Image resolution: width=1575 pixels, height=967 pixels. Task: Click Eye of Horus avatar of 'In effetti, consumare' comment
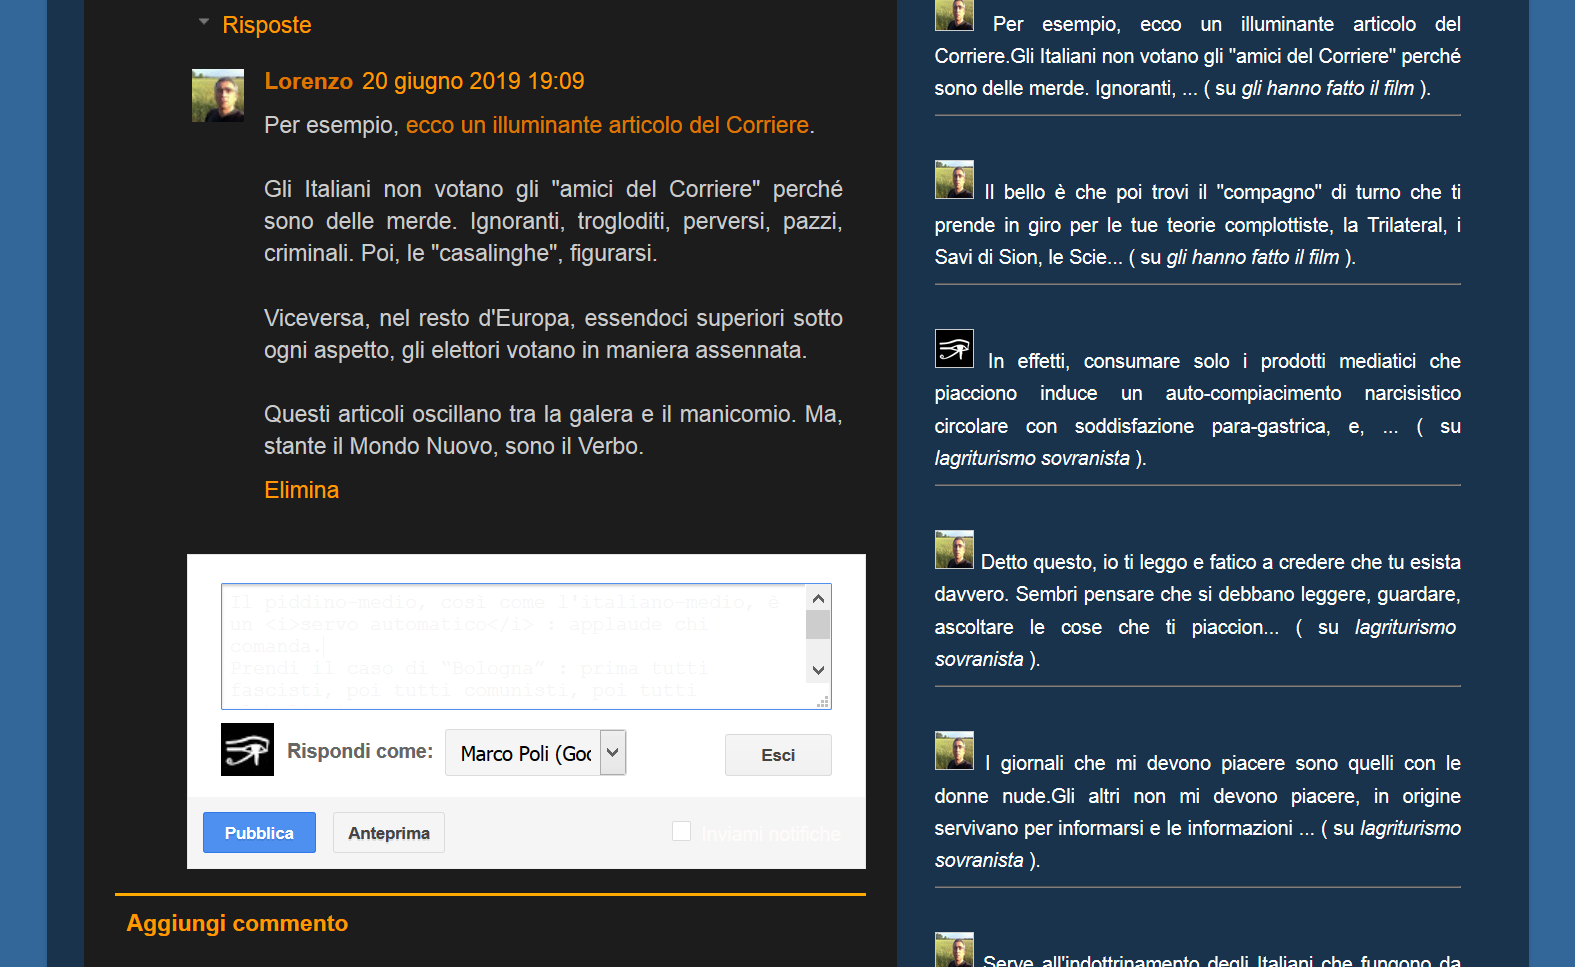click(x=954, y=348)
